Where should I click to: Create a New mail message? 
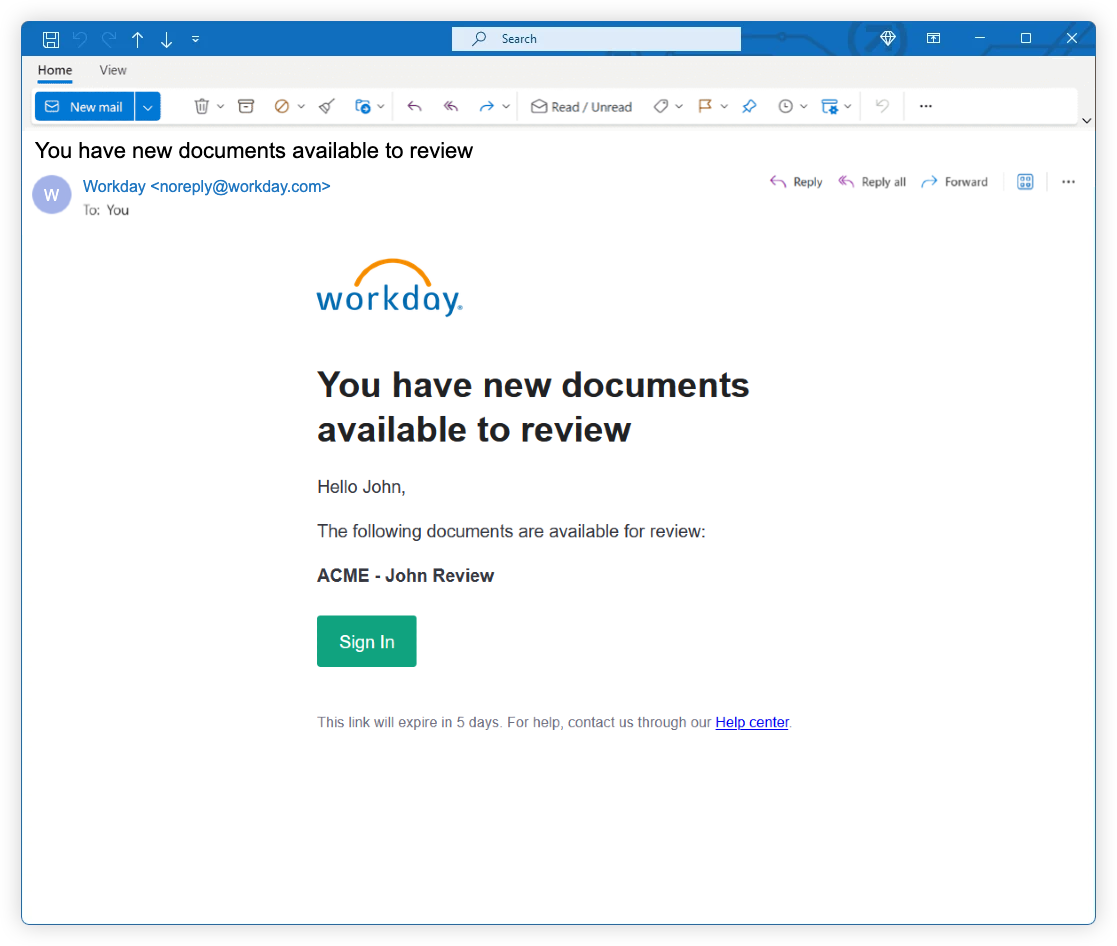pyautogui.click(x=84, y=107)
